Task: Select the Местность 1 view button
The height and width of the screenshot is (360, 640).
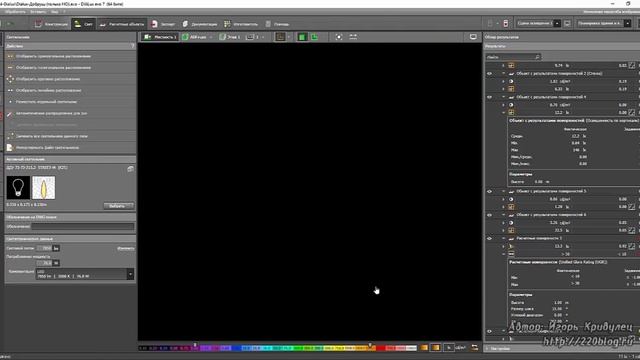Action: click(160, 37)
